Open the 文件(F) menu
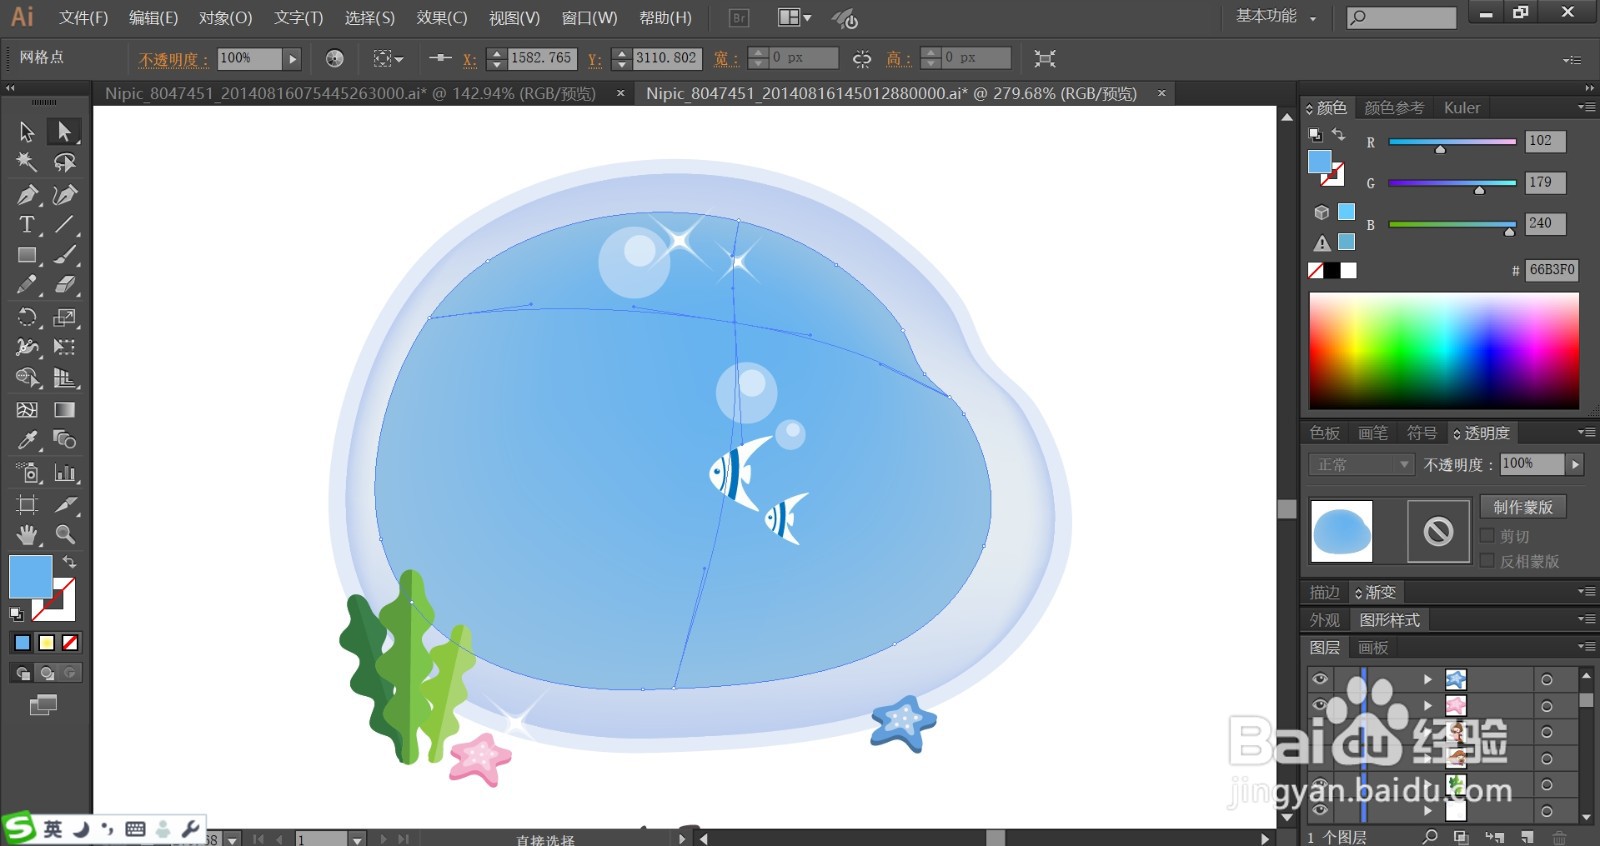 [x=83, y=18]
